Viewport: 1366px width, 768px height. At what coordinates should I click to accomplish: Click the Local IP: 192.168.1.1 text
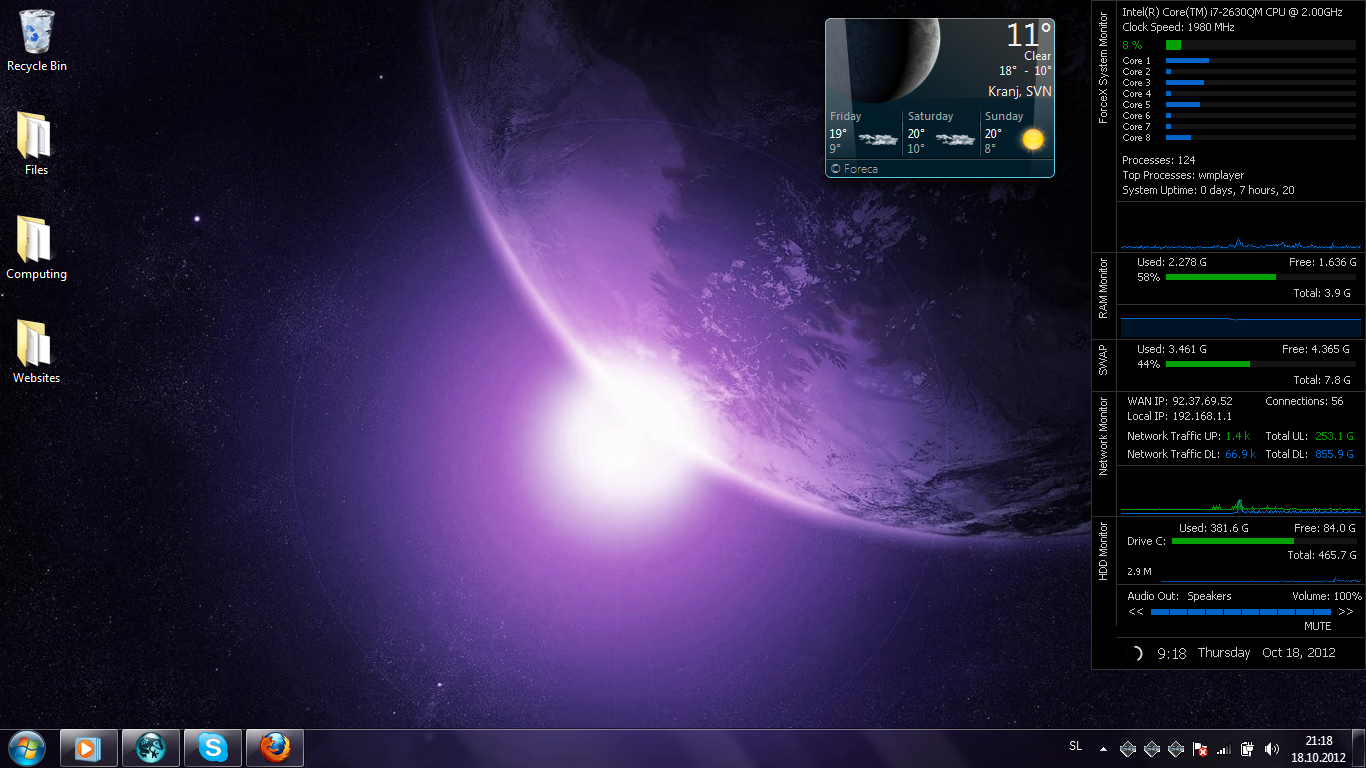[x=1179, y=416]
